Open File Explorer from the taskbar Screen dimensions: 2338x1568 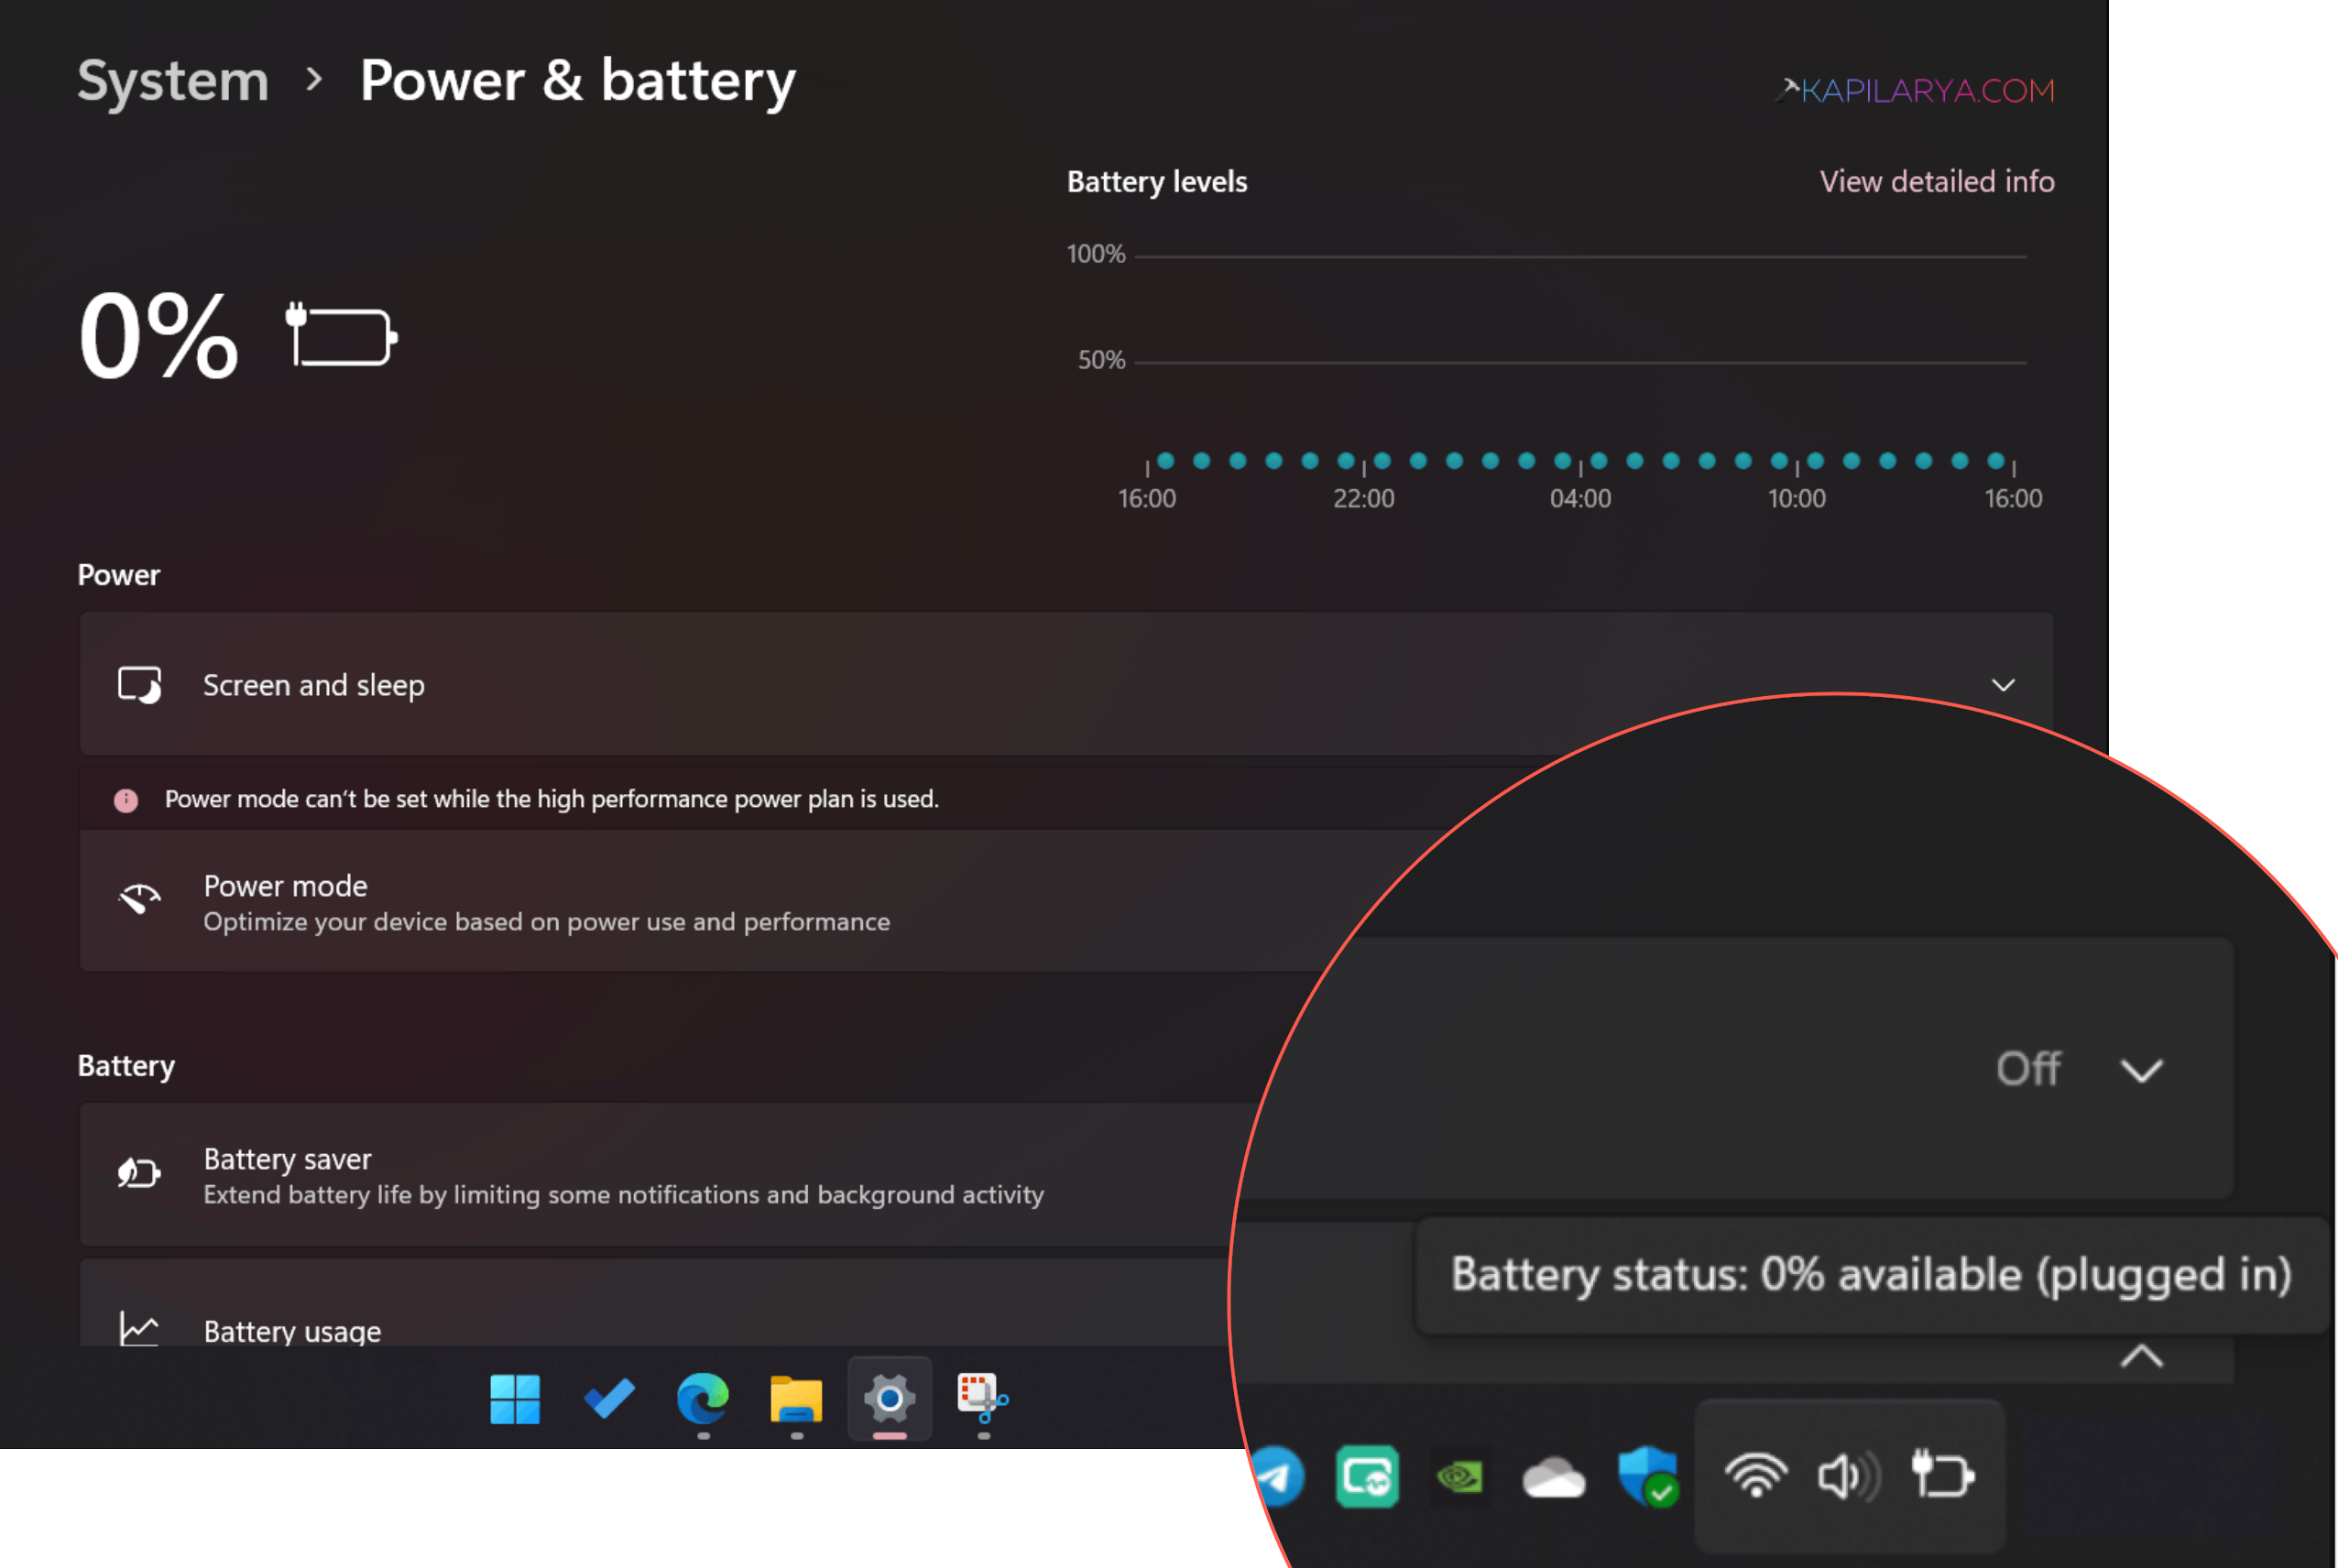(796, 1398)
